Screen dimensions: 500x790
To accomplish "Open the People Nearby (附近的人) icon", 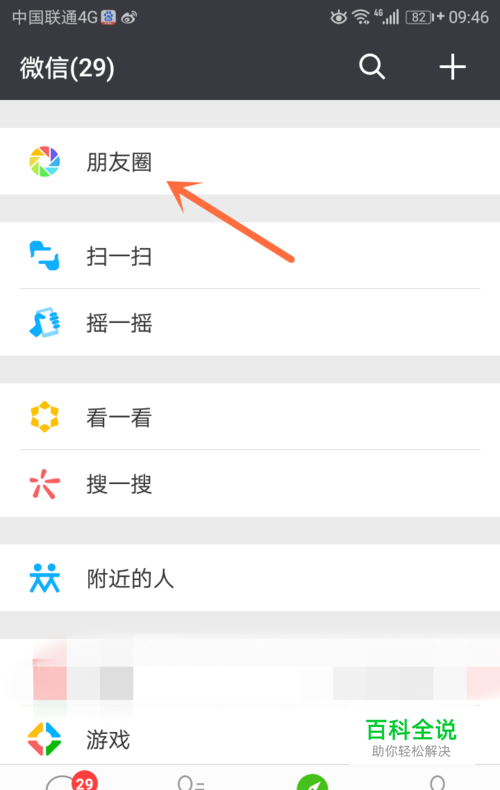I will (x=44, y=578).
